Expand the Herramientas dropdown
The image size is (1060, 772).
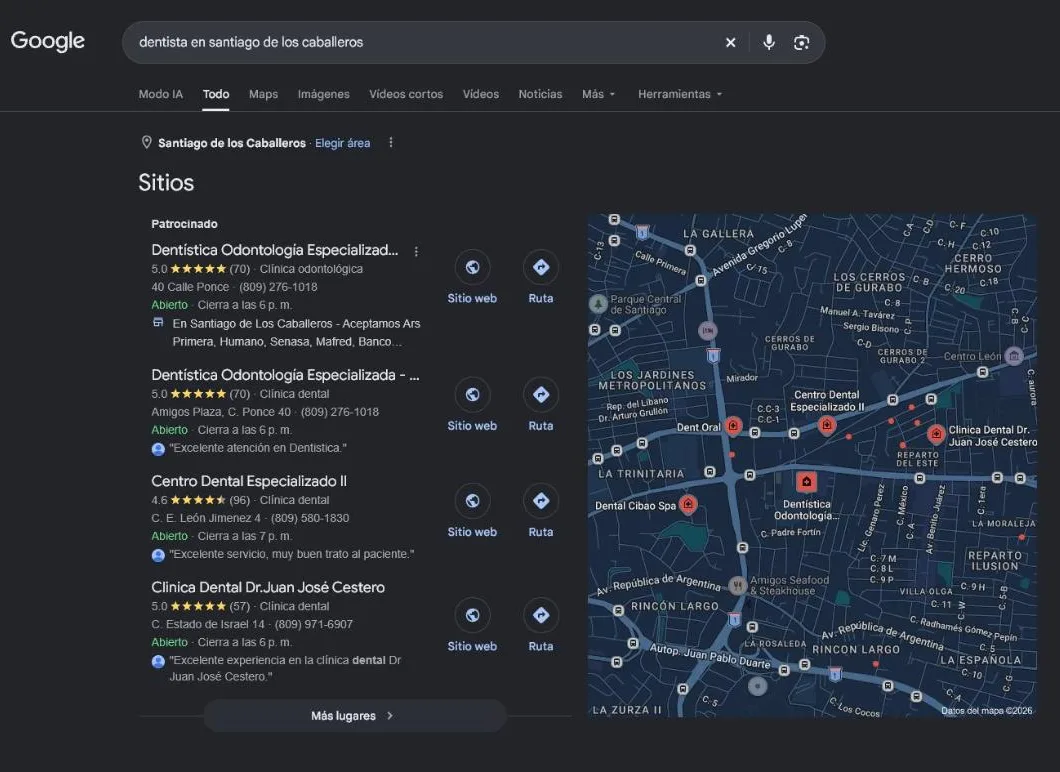click(680, 94)
